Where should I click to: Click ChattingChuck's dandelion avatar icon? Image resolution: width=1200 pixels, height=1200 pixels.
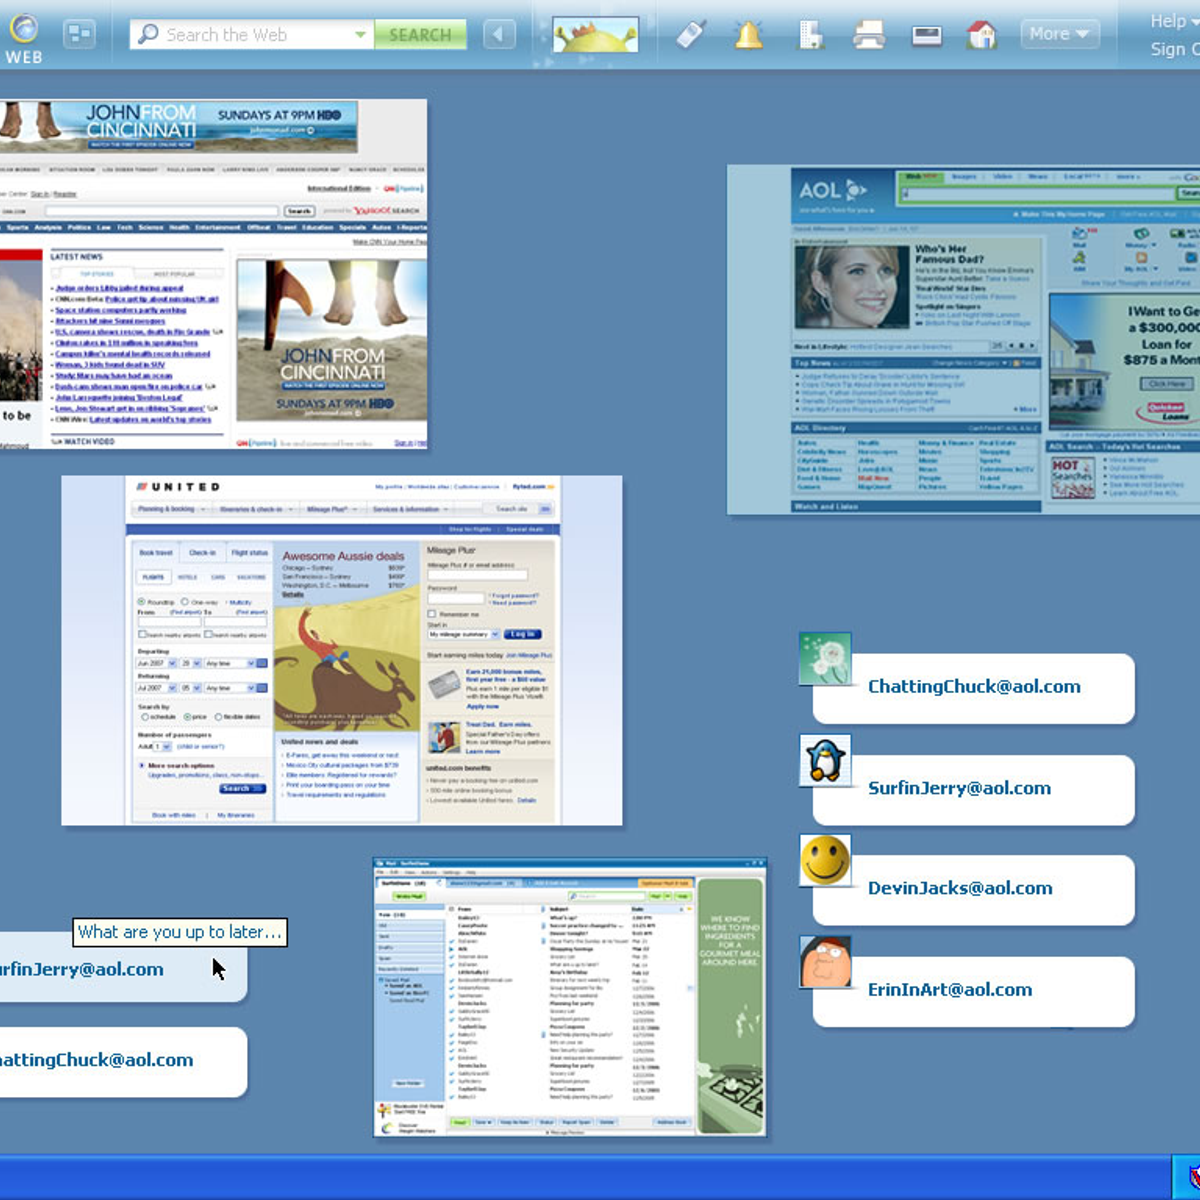click(825, 659)
